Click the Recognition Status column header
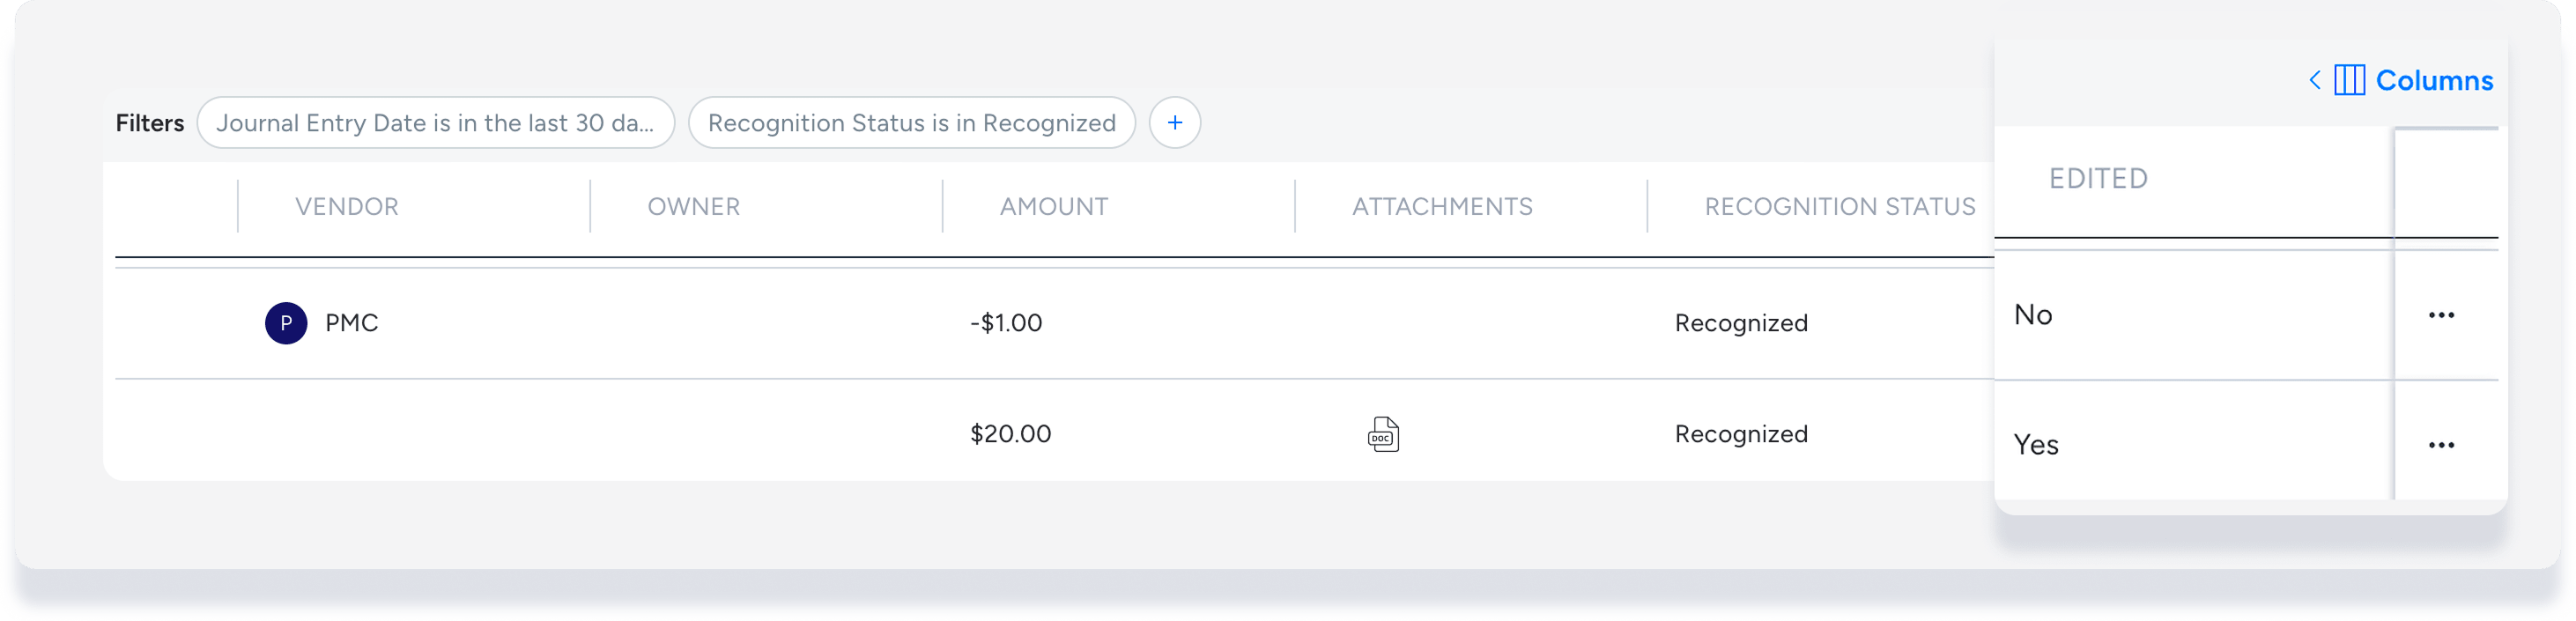This screenshot has height=621, width=2576. pyautogui.click(x=1839, y=206)
